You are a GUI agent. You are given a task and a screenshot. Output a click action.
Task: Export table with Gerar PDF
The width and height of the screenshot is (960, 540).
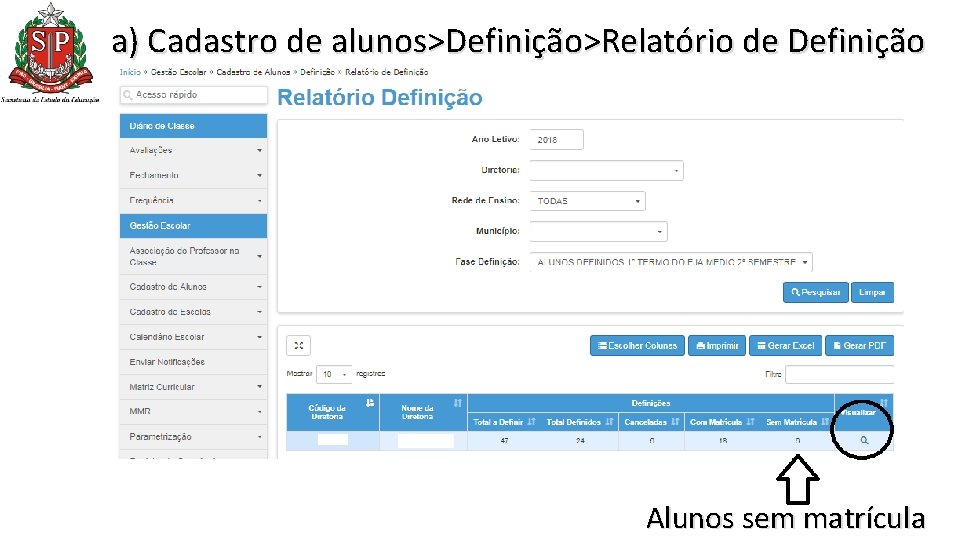[860, 345]
